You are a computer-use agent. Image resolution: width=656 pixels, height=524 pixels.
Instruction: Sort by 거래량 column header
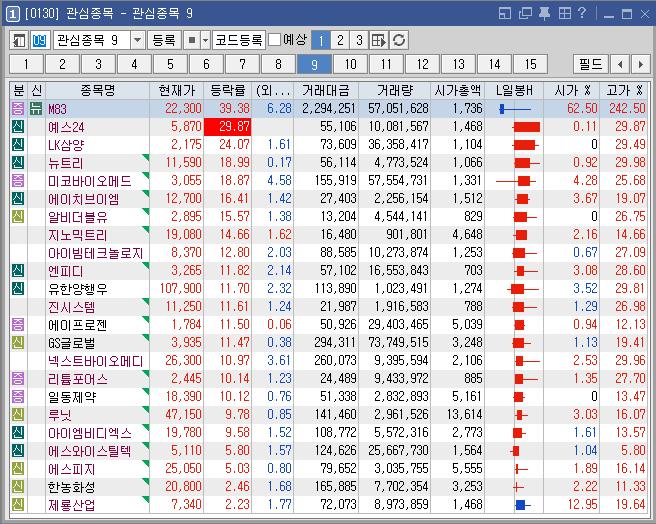click(x=394, y=90)
